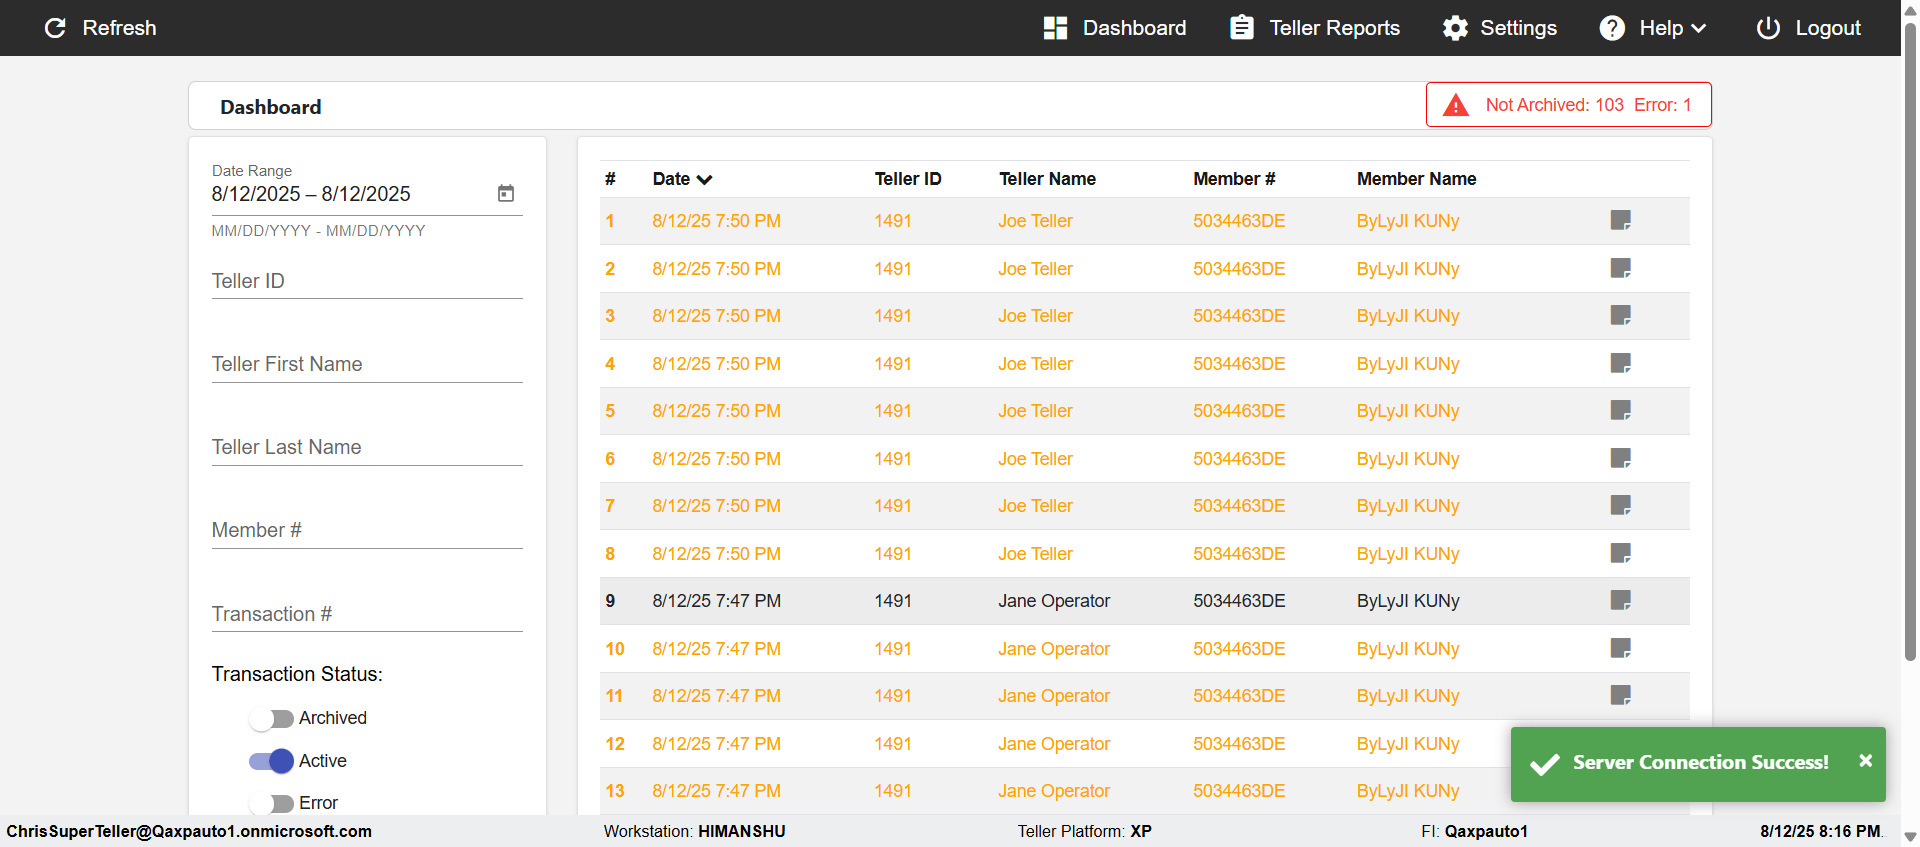The width and height of the screenshot is (1920, 847).
Task: Click the red warning triangle alert icon
Action: (1456, 105)
